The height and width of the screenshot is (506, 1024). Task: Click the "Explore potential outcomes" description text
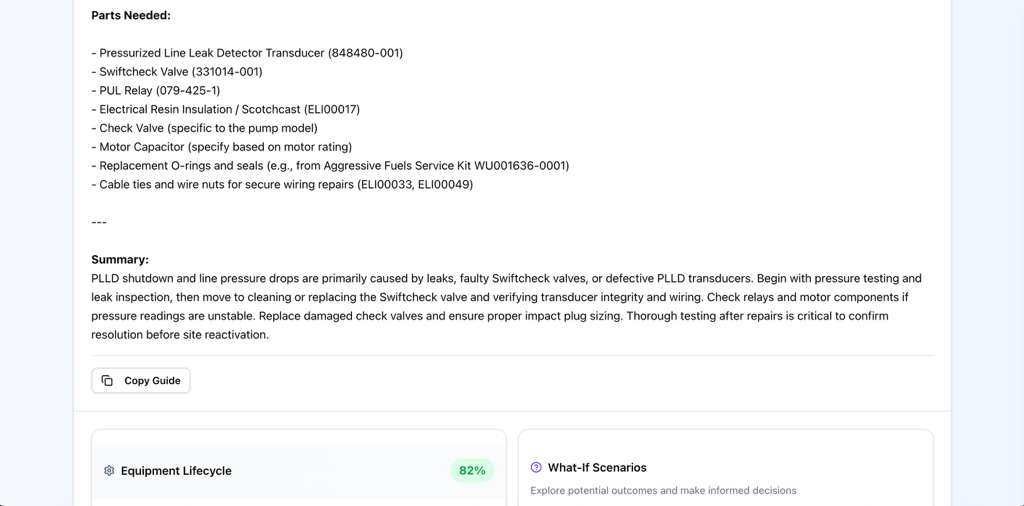[x=663, y=491]
